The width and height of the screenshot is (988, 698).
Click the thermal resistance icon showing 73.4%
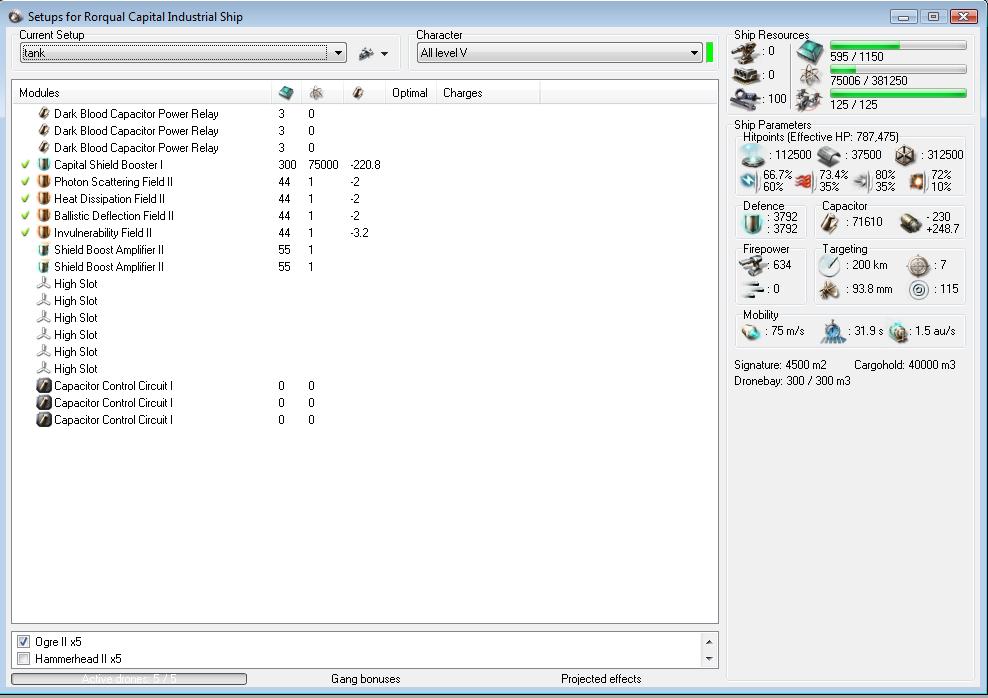[805, 181]
